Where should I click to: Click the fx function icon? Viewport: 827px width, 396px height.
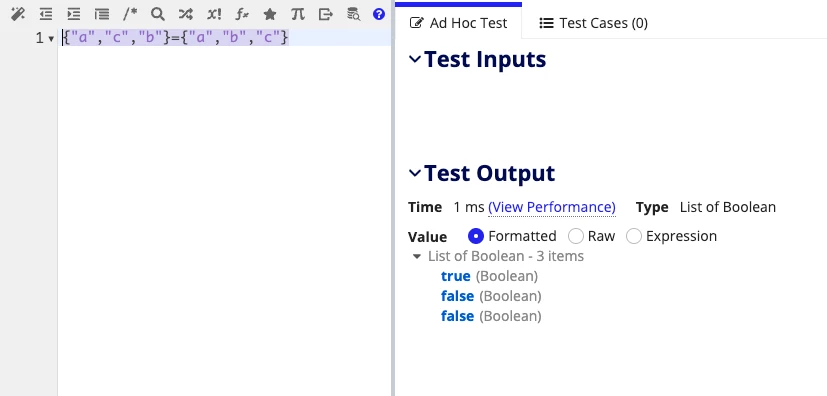[242, 14]
